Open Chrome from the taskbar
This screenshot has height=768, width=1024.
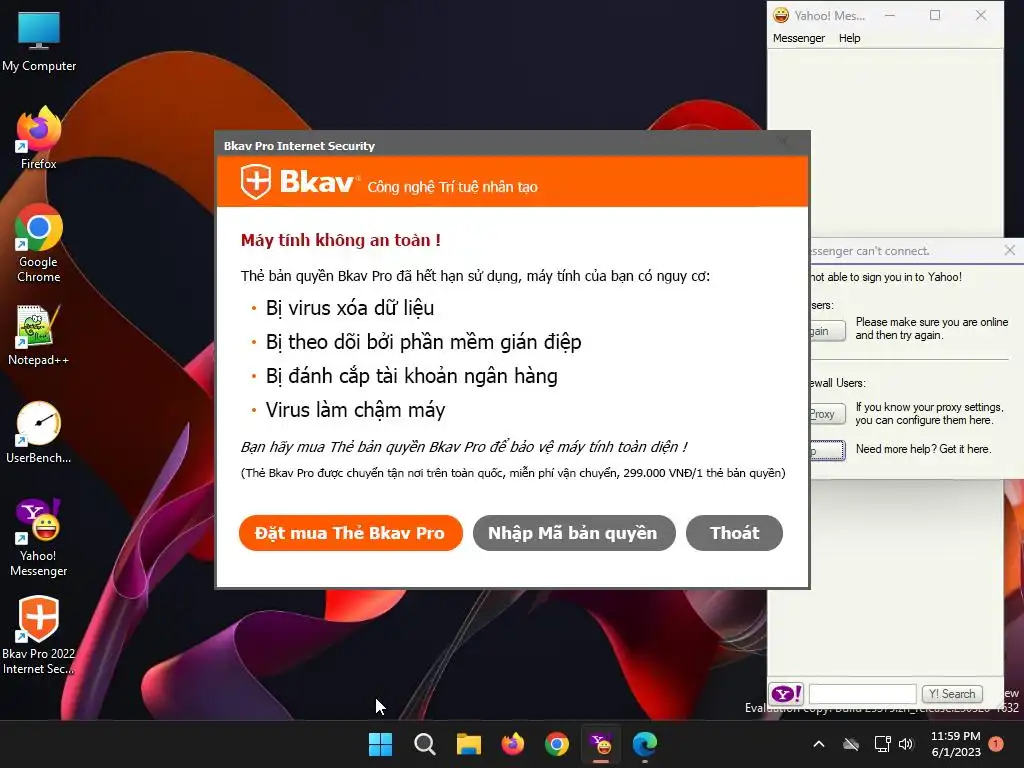(x=556, y=744)
